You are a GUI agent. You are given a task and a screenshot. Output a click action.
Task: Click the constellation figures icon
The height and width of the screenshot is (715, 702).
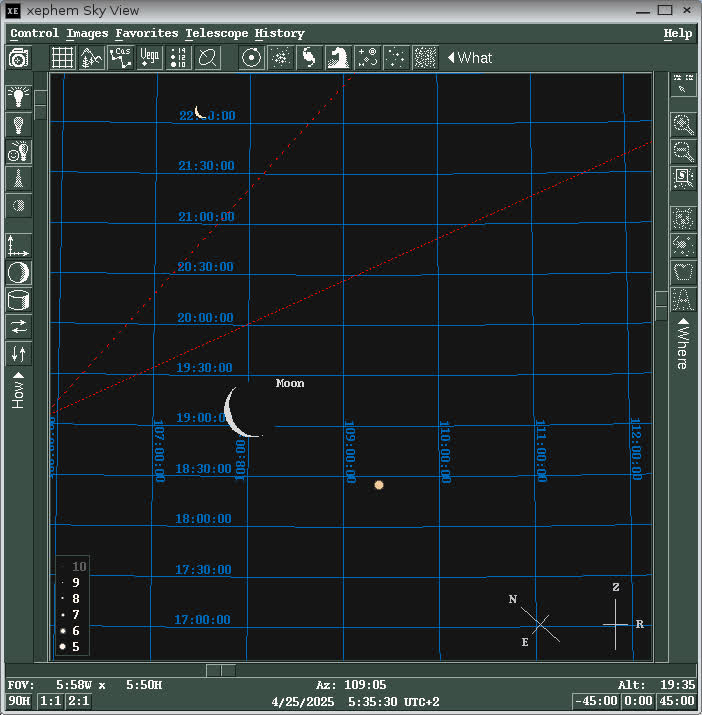tap(121, 58)
